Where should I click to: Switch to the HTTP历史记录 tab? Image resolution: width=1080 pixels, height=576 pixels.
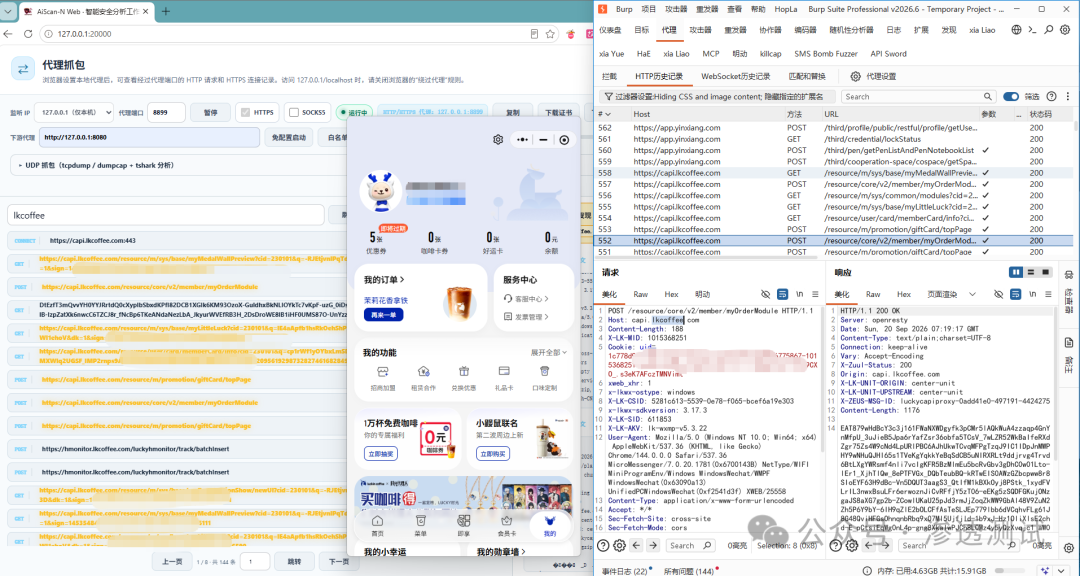[659, 76]
